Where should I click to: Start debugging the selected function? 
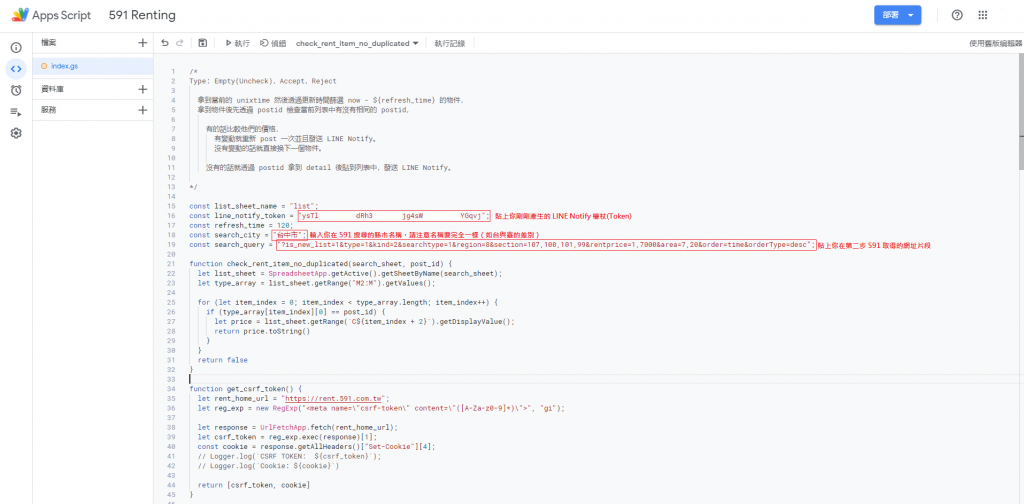click(x=273, y=43)
